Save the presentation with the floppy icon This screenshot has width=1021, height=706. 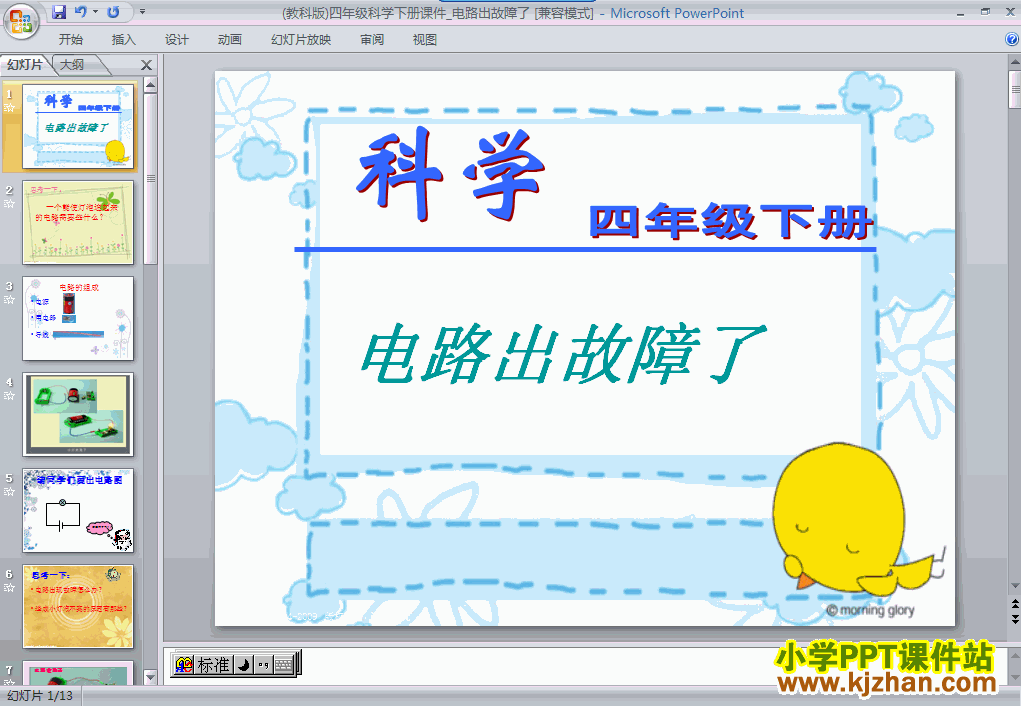coord(59,12)
